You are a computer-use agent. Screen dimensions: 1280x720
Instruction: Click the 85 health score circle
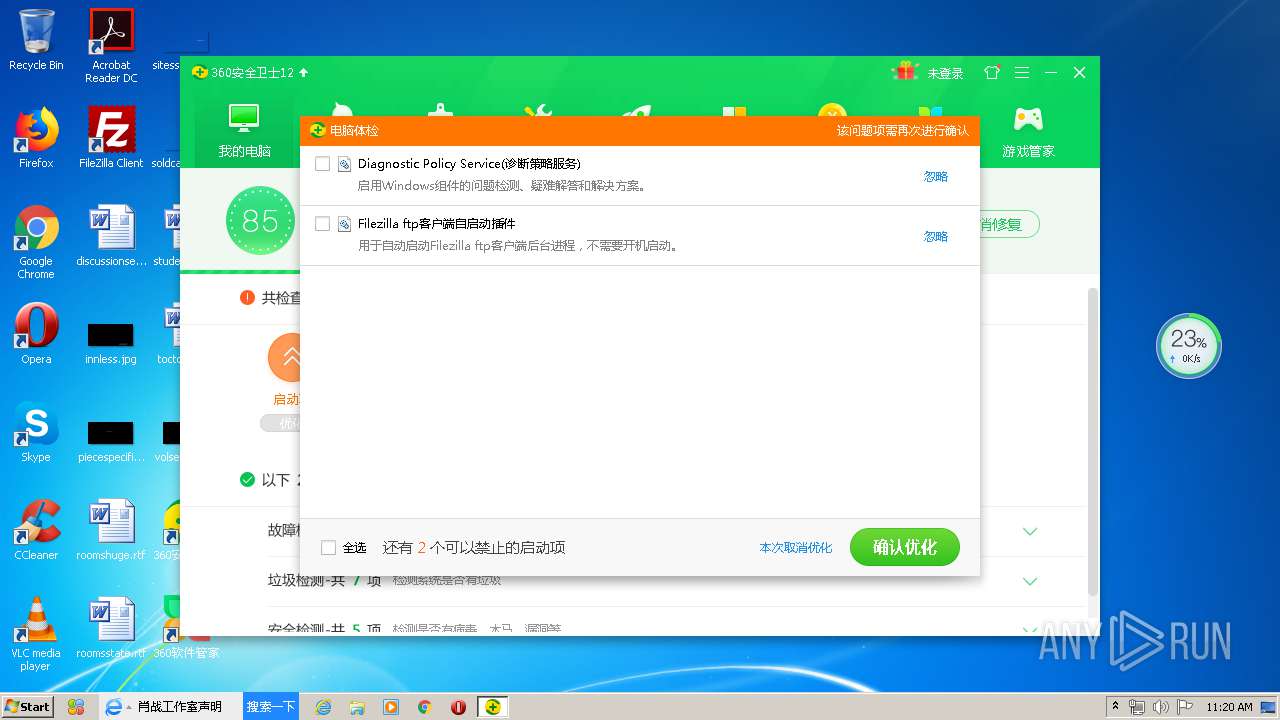pos(260,220)
